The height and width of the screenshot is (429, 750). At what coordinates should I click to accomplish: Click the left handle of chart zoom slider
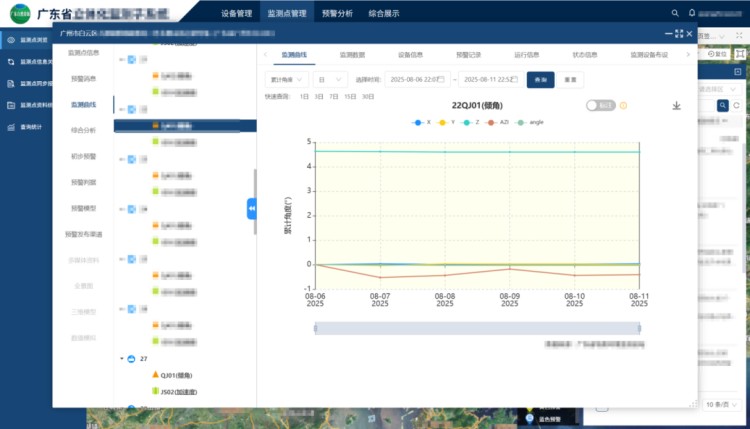315,328
